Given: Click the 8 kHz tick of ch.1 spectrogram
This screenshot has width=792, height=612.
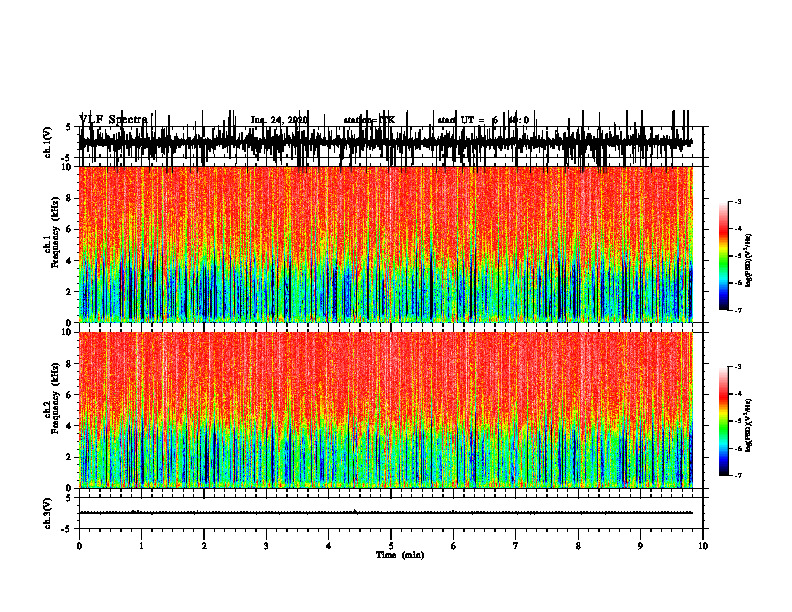Looking at the screenshot, I should click(70, 198).
